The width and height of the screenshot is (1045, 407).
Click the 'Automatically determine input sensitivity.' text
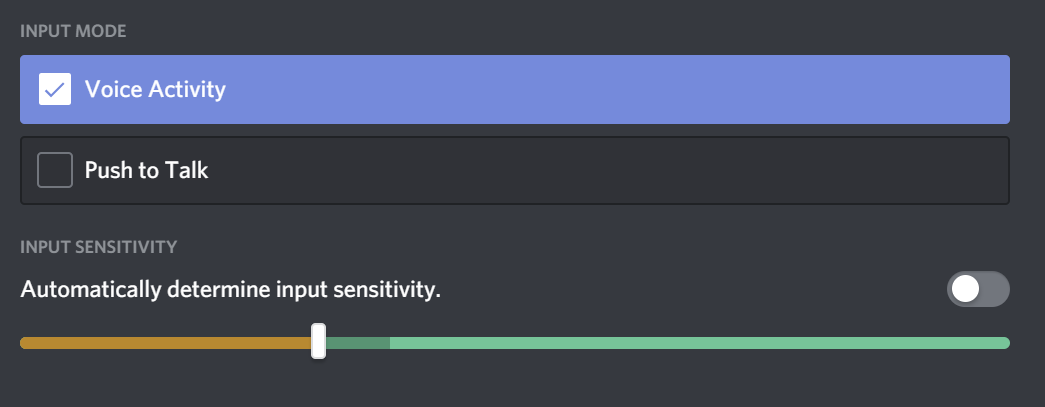click(x=231, y=290)
